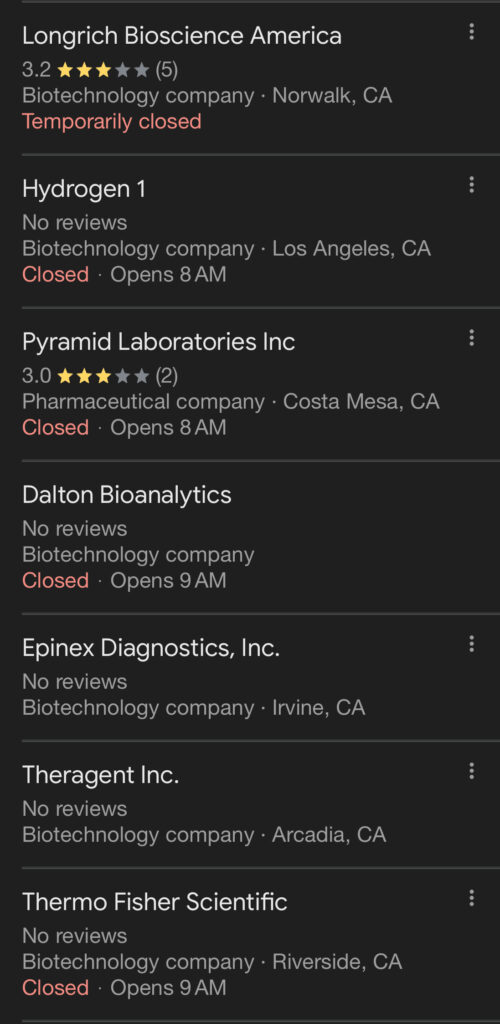Viewport: 500px width, 1024px height.
Task: Tap the overflow menu beside Pyramid Laboratories Inc
Action: [x=471, y=338]
